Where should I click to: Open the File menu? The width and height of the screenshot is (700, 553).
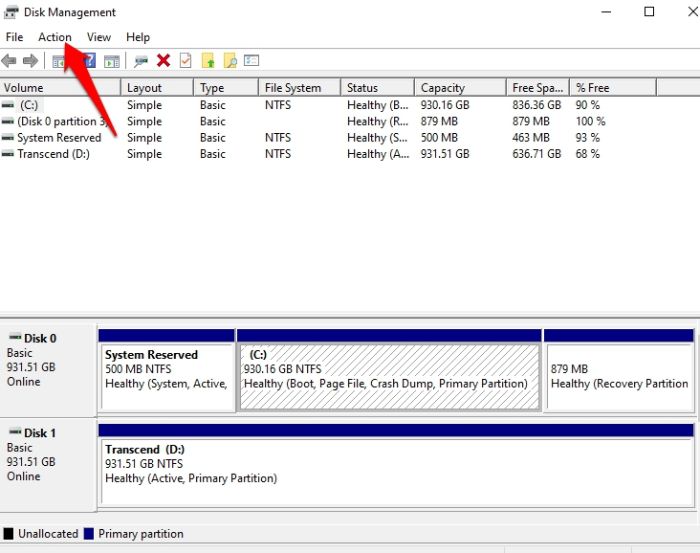coord(14,37)
